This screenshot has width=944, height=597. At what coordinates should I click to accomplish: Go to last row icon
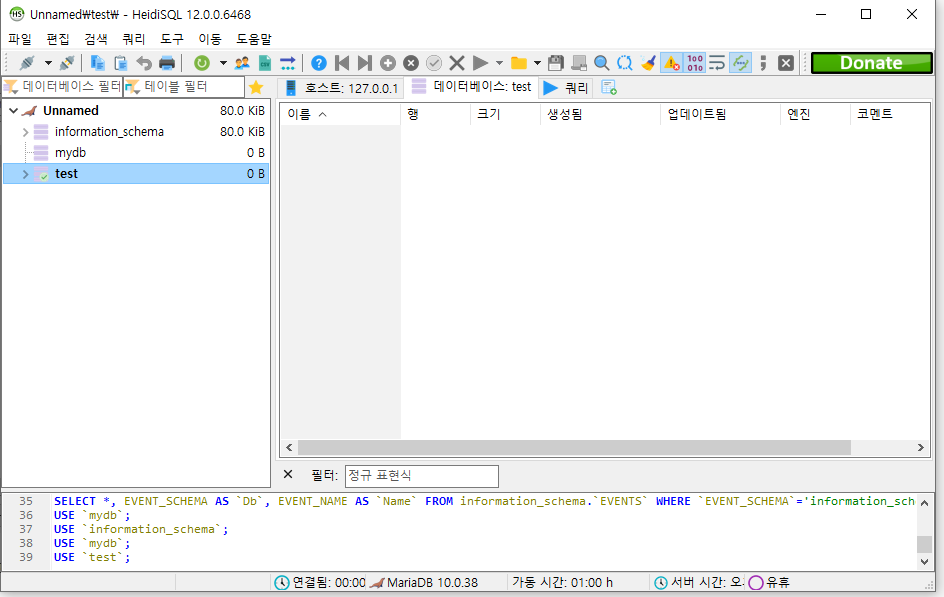point(365,63)
